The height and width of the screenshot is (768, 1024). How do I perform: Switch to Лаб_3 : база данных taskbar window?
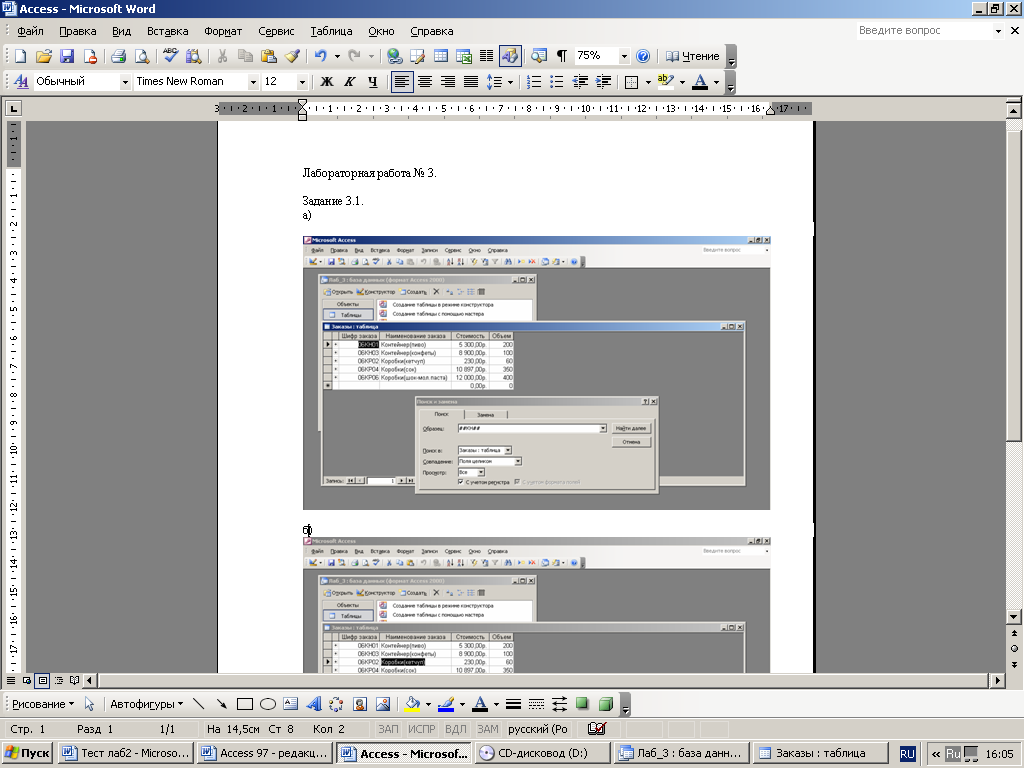[682, 753]
